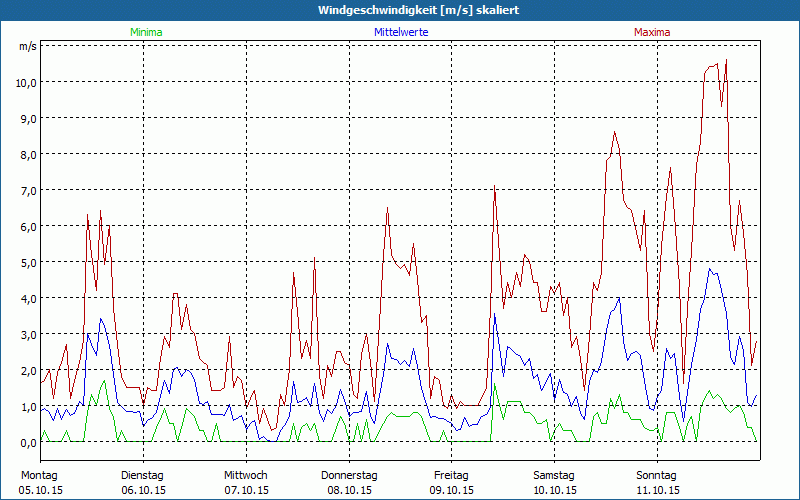Click the date '11.10.15'
The width and height of the screenshot is (800, 500).
click(x=658, y=490)
